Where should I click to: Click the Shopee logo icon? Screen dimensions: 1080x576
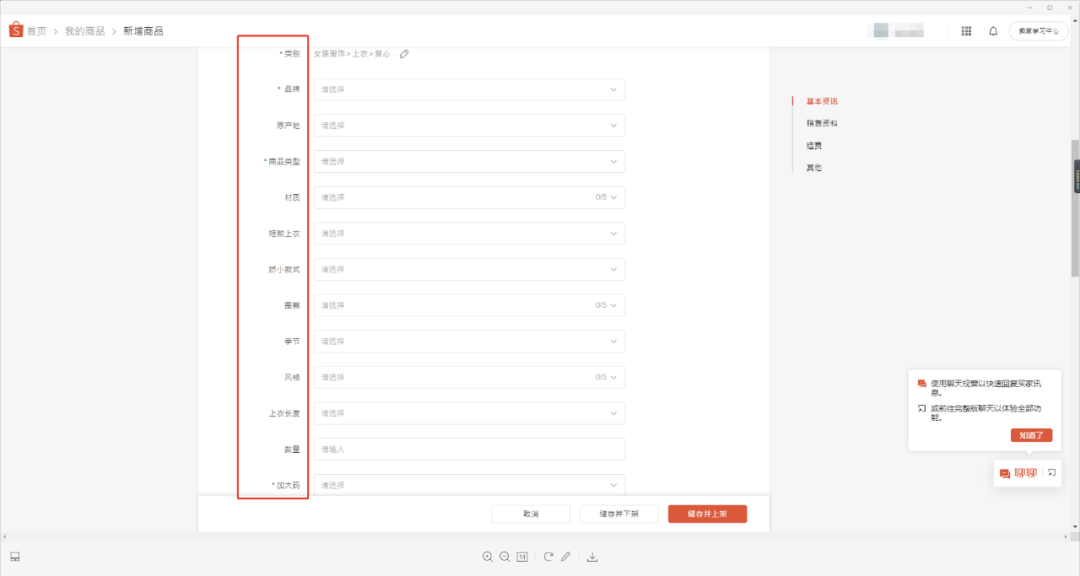pyautogui.click(x=15, y=31)
